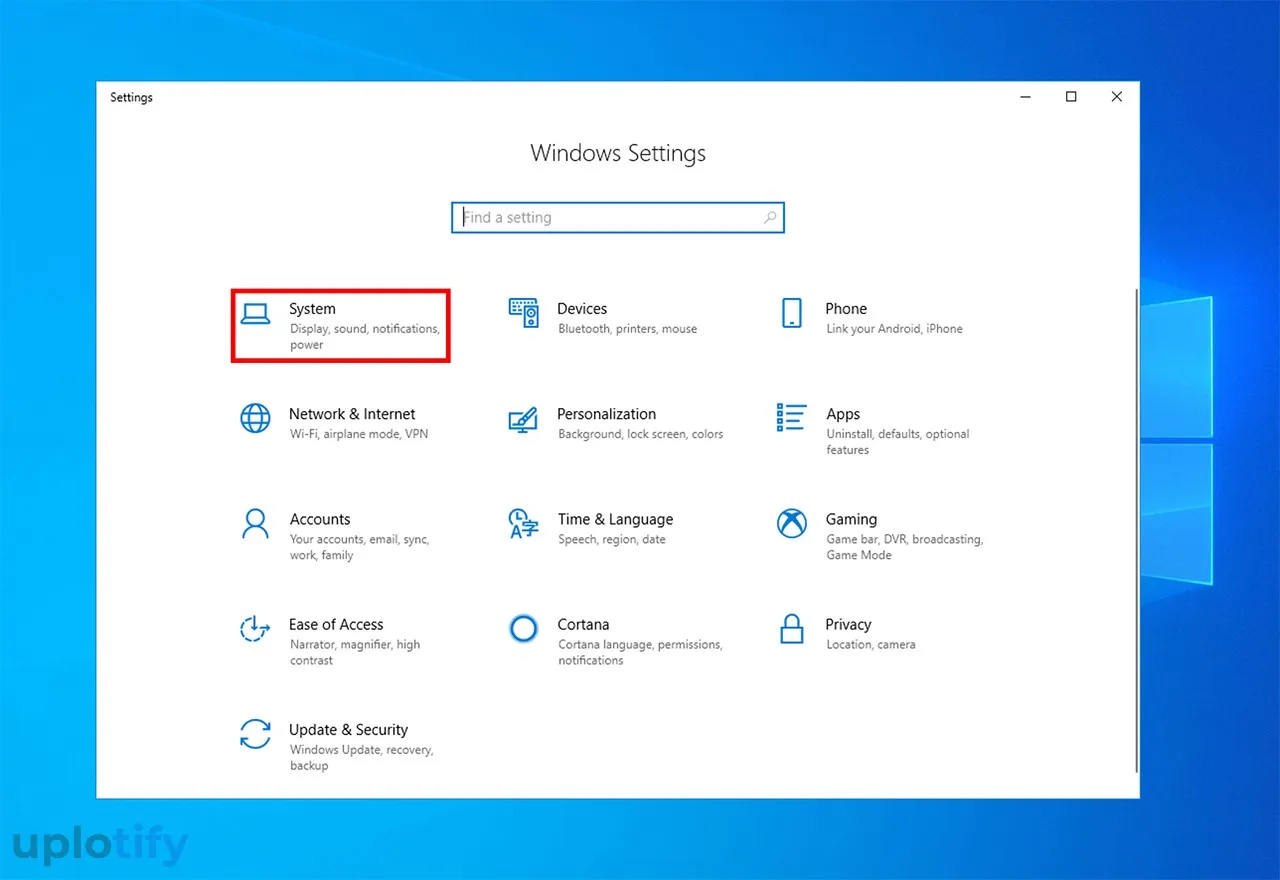Open the Gaming label
The image size is (1280, 880).
(x=851, y=519)
